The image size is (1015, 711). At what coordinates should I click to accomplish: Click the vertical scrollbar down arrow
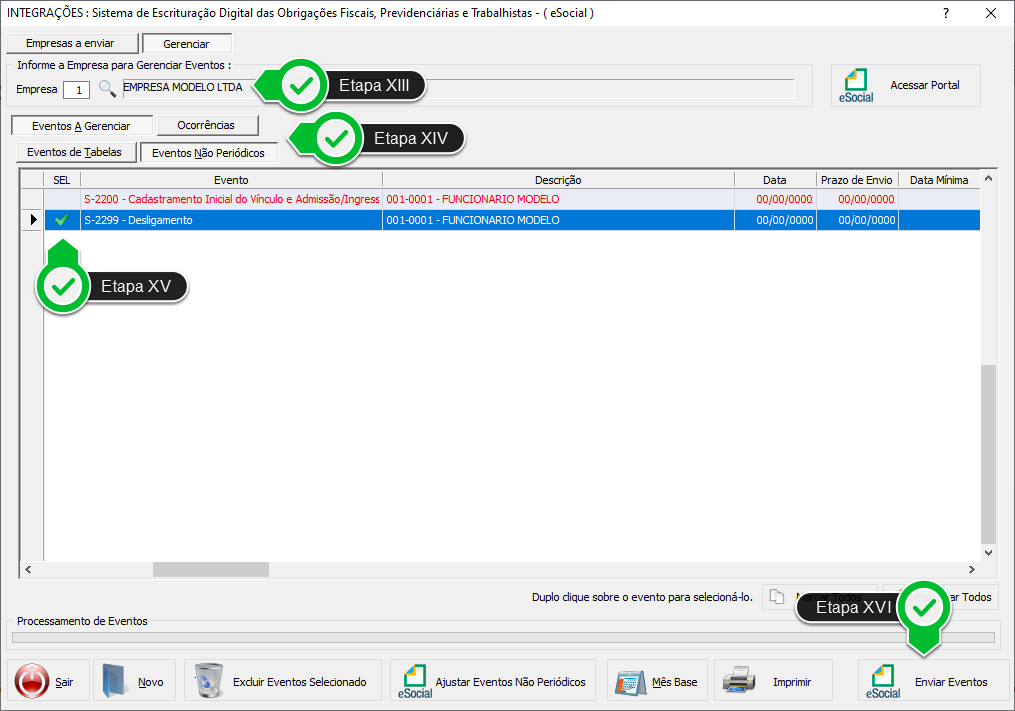tap(989, 552)
